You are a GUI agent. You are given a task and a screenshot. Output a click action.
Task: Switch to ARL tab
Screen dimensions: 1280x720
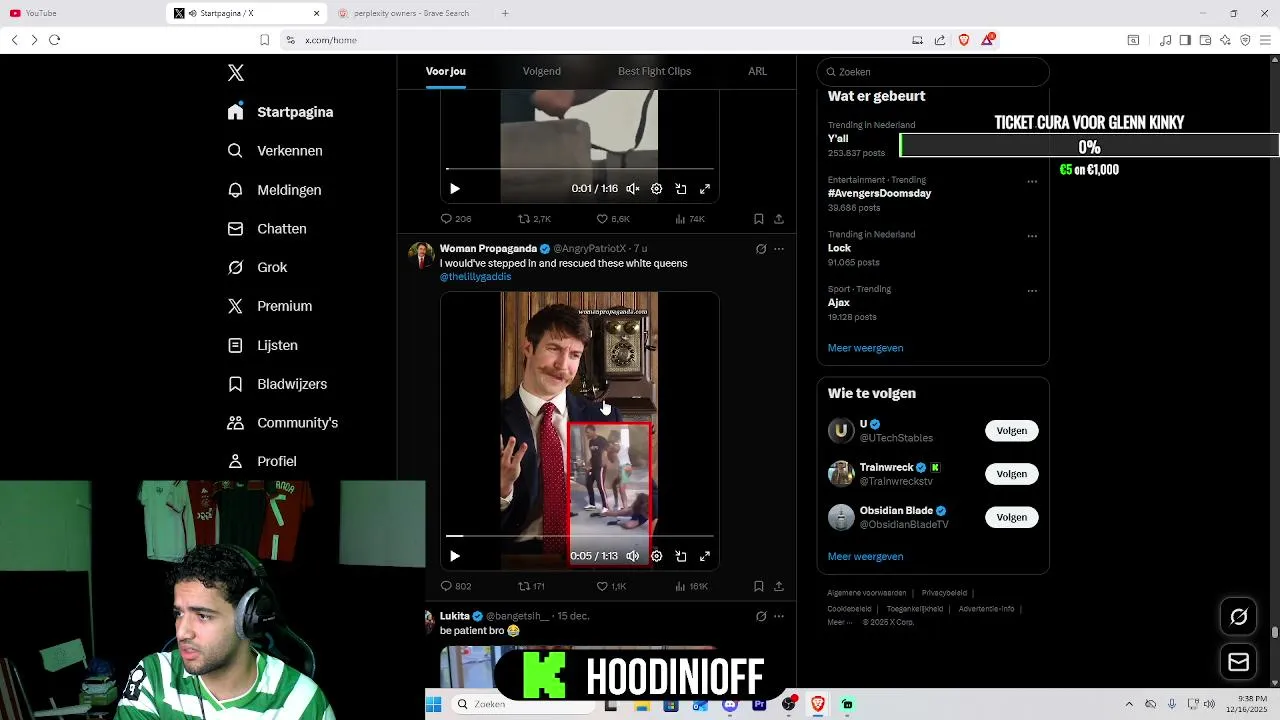[757, 71]
